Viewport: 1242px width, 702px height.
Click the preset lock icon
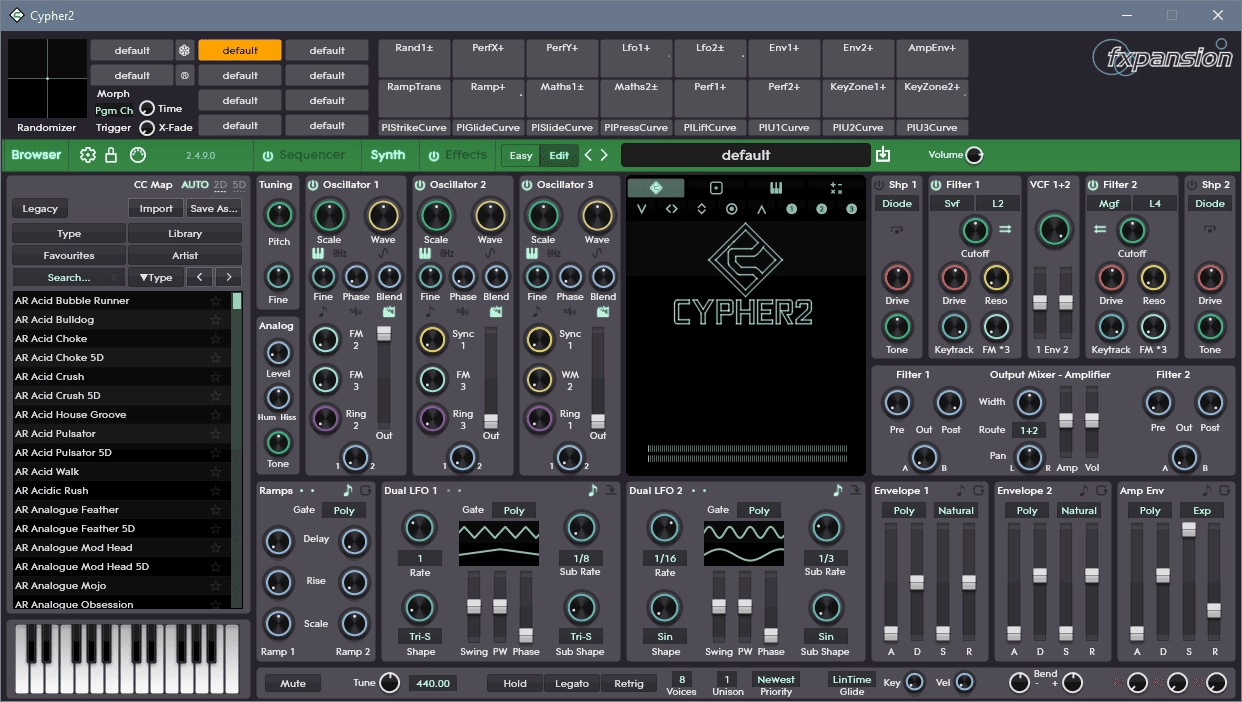[111, 155]
